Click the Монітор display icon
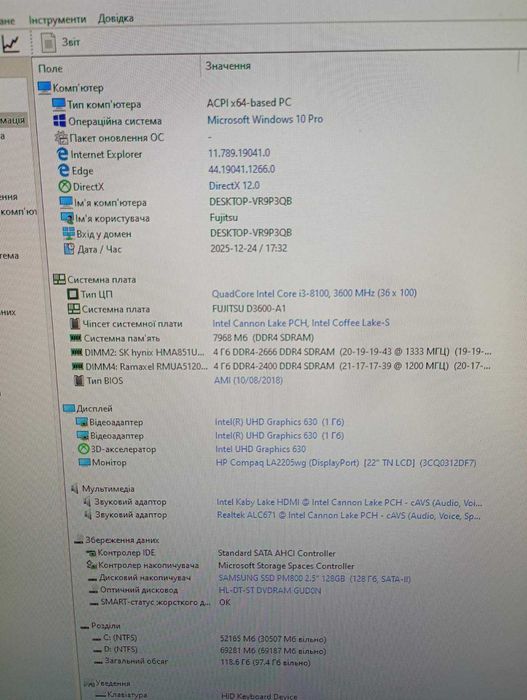The height and width of the screenshot is (700, 527). coord(84,462)
